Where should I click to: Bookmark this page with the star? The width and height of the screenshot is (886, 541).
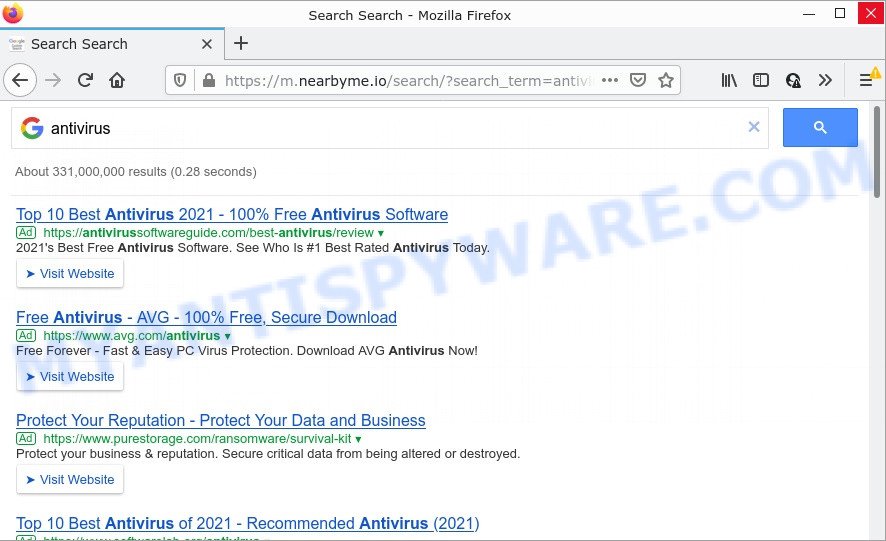pos(666,80)
